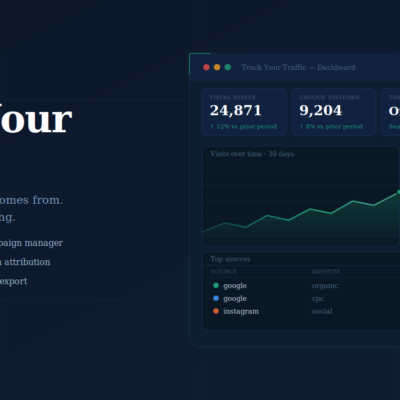Click the orange dot beside instagram
Viewport: 400px width, 400px height.
pos(216,311)
